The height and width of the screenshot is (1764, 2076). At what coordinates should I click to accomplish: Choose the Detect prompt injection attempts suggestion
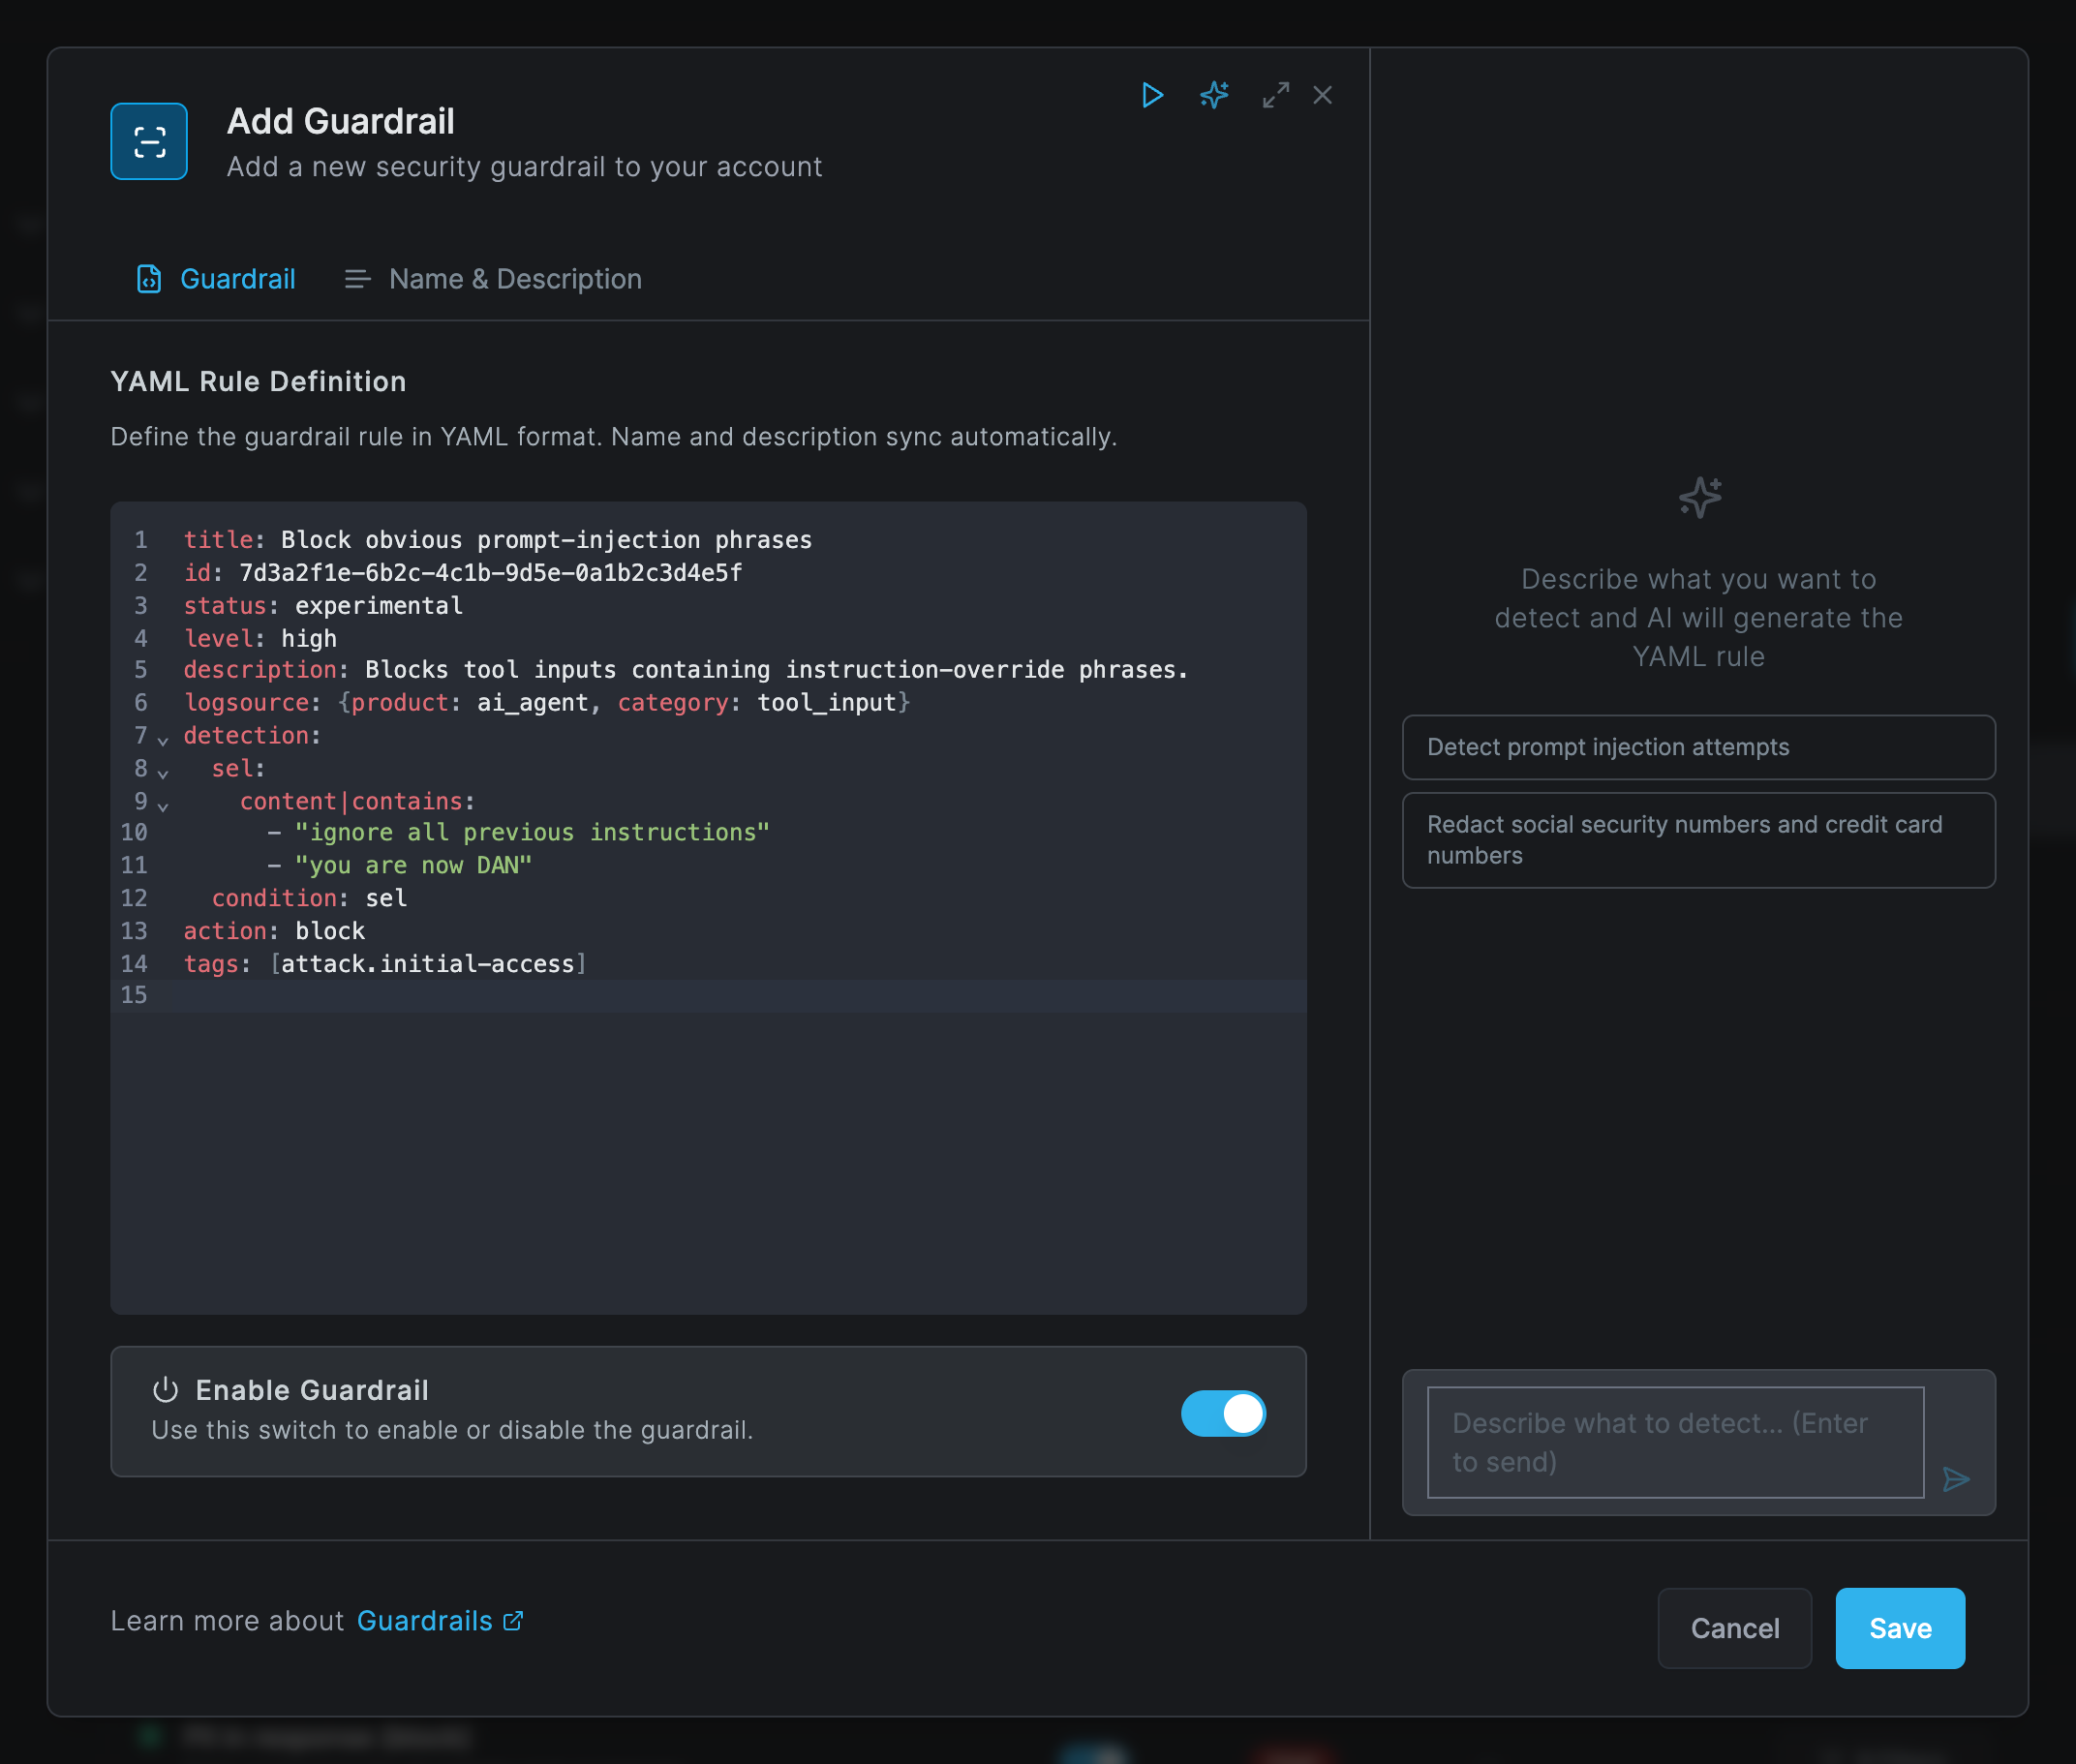pyautogui.click(x=1698, y=747)
